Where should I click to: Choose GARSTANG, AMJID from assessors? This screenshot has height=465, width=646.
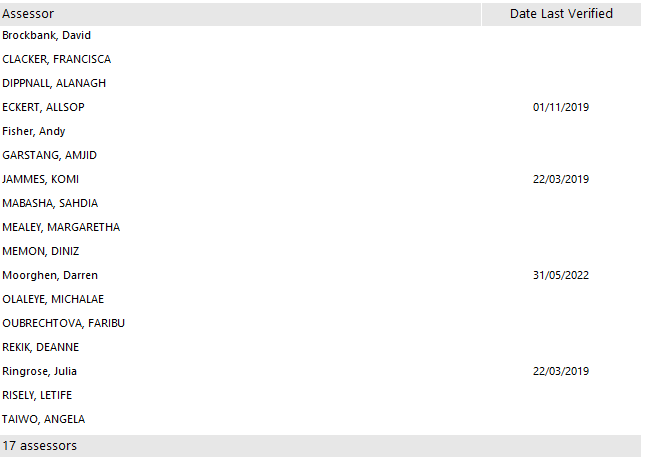coord(49,156)
